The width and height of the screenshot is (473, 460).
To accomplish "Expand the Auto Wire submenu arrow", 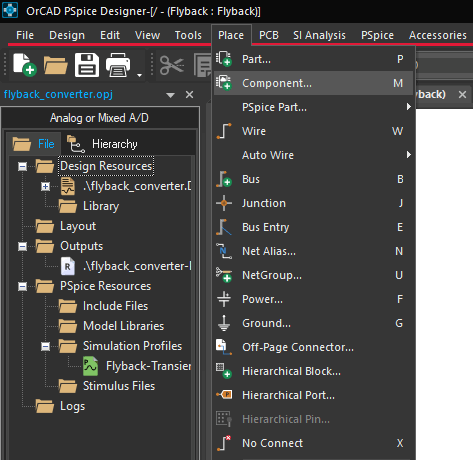I will click(409, 155).
